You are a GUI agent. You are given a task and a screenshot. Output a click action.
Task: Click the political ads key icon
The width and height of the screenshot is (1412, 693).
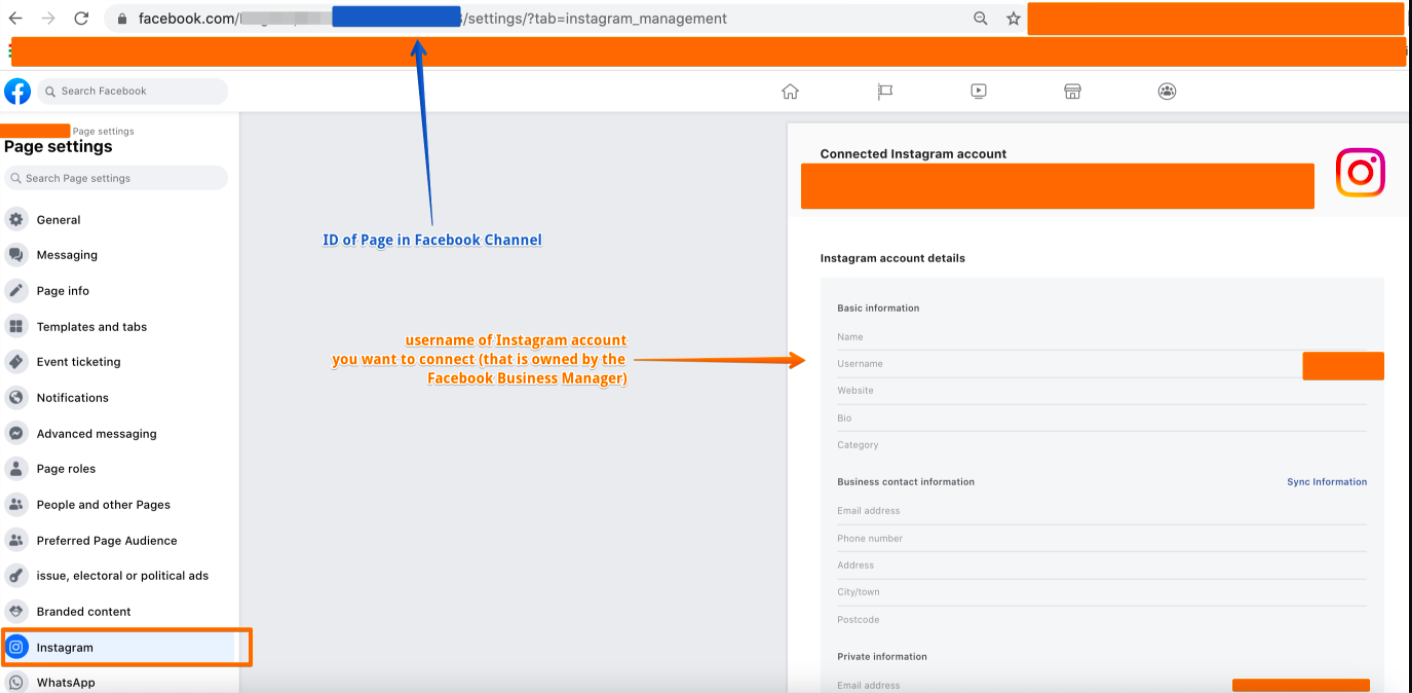pyautogui.click(x=16, y=576)
